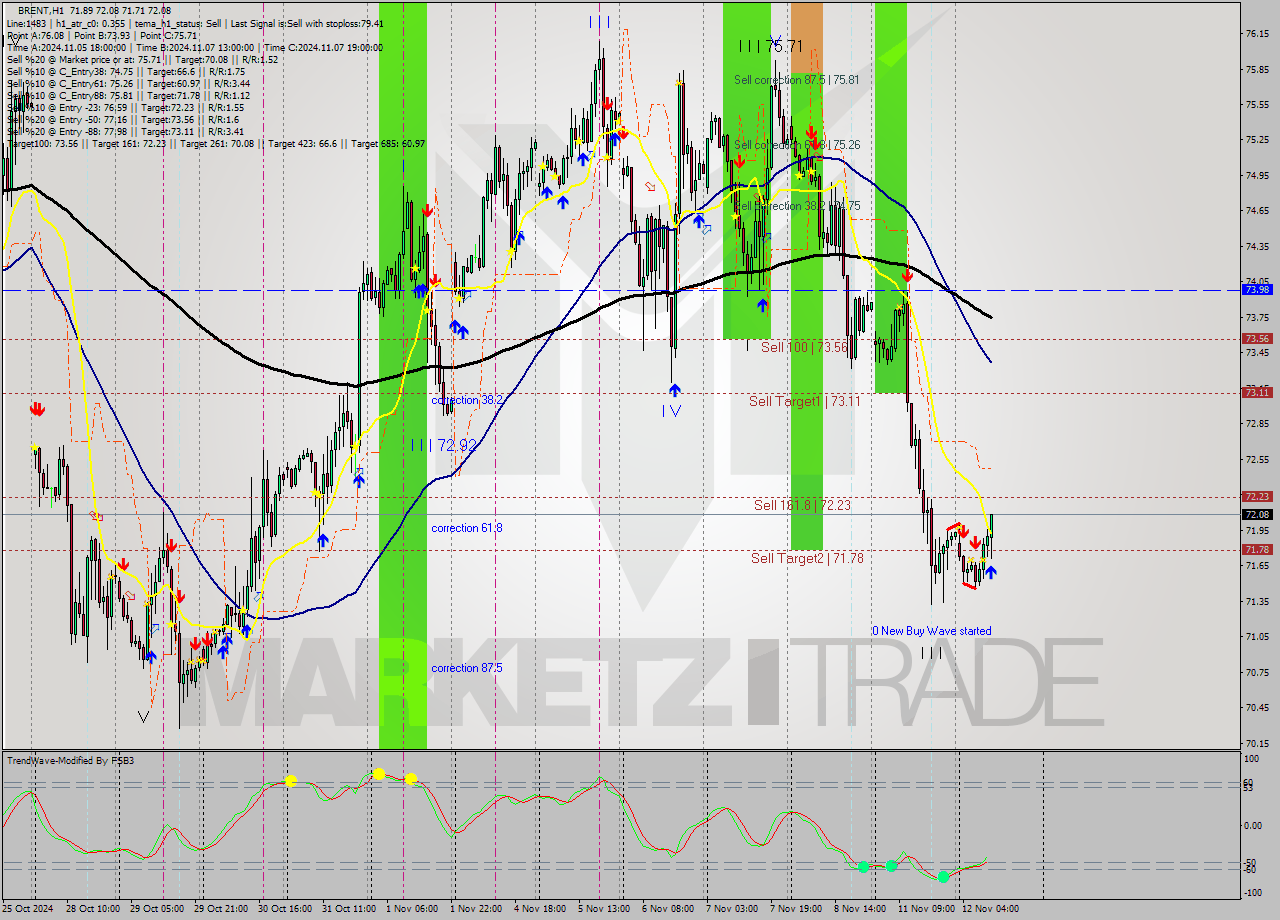1280x920 pixels.
Task: Select the 'correction 38.2' label
Action: coord(467,399)
